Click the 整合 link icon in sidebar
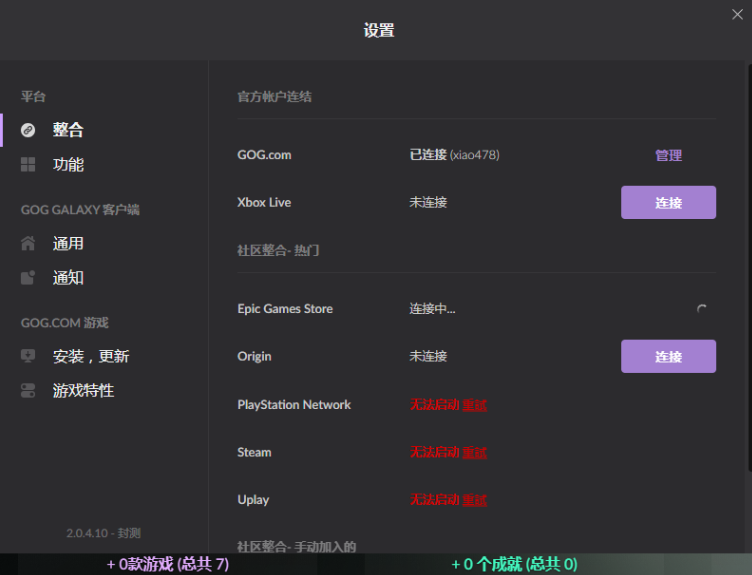This screenshot has height=575, width=752. (x=28, y=130)
